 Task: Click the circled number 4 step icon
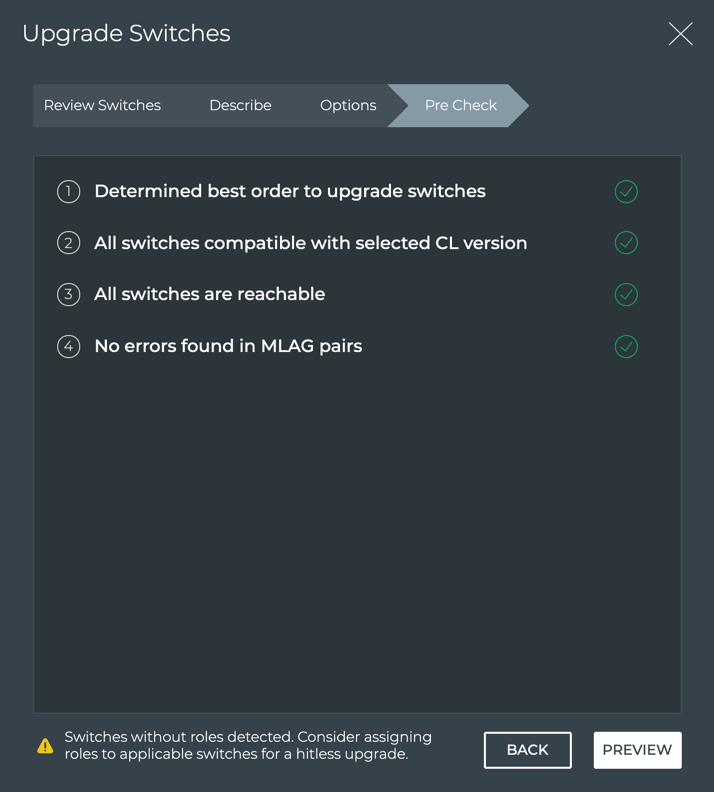pyautogui.click(x=68, y=346)
